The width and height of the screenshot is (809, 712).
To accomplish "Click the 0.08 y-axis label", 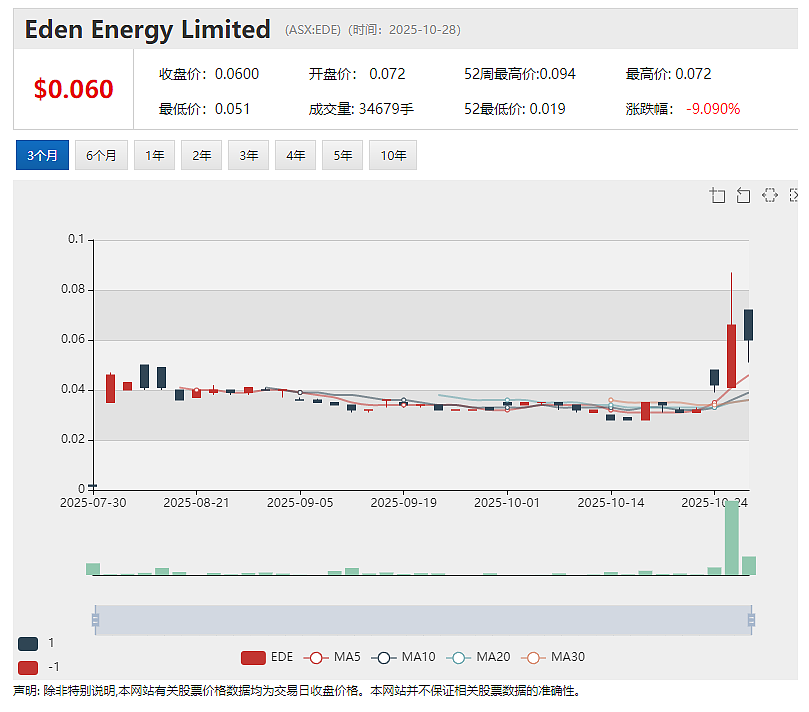I will click(x=73, y=289).
